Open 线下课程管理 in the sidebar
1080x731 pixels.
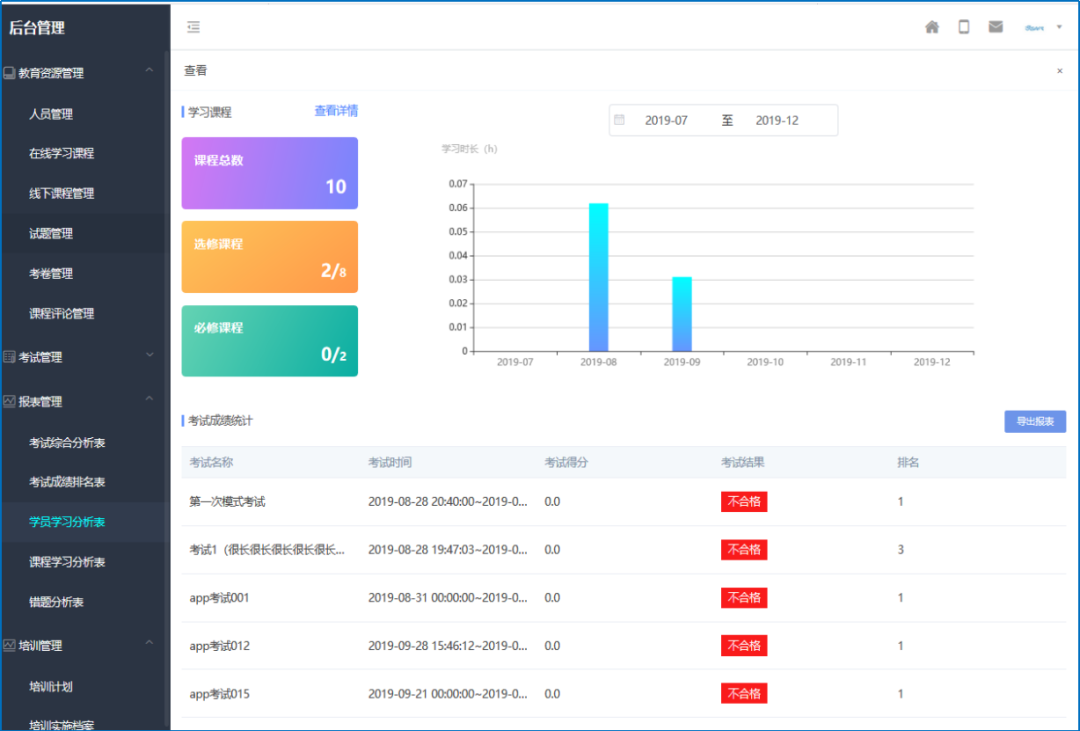61,194
